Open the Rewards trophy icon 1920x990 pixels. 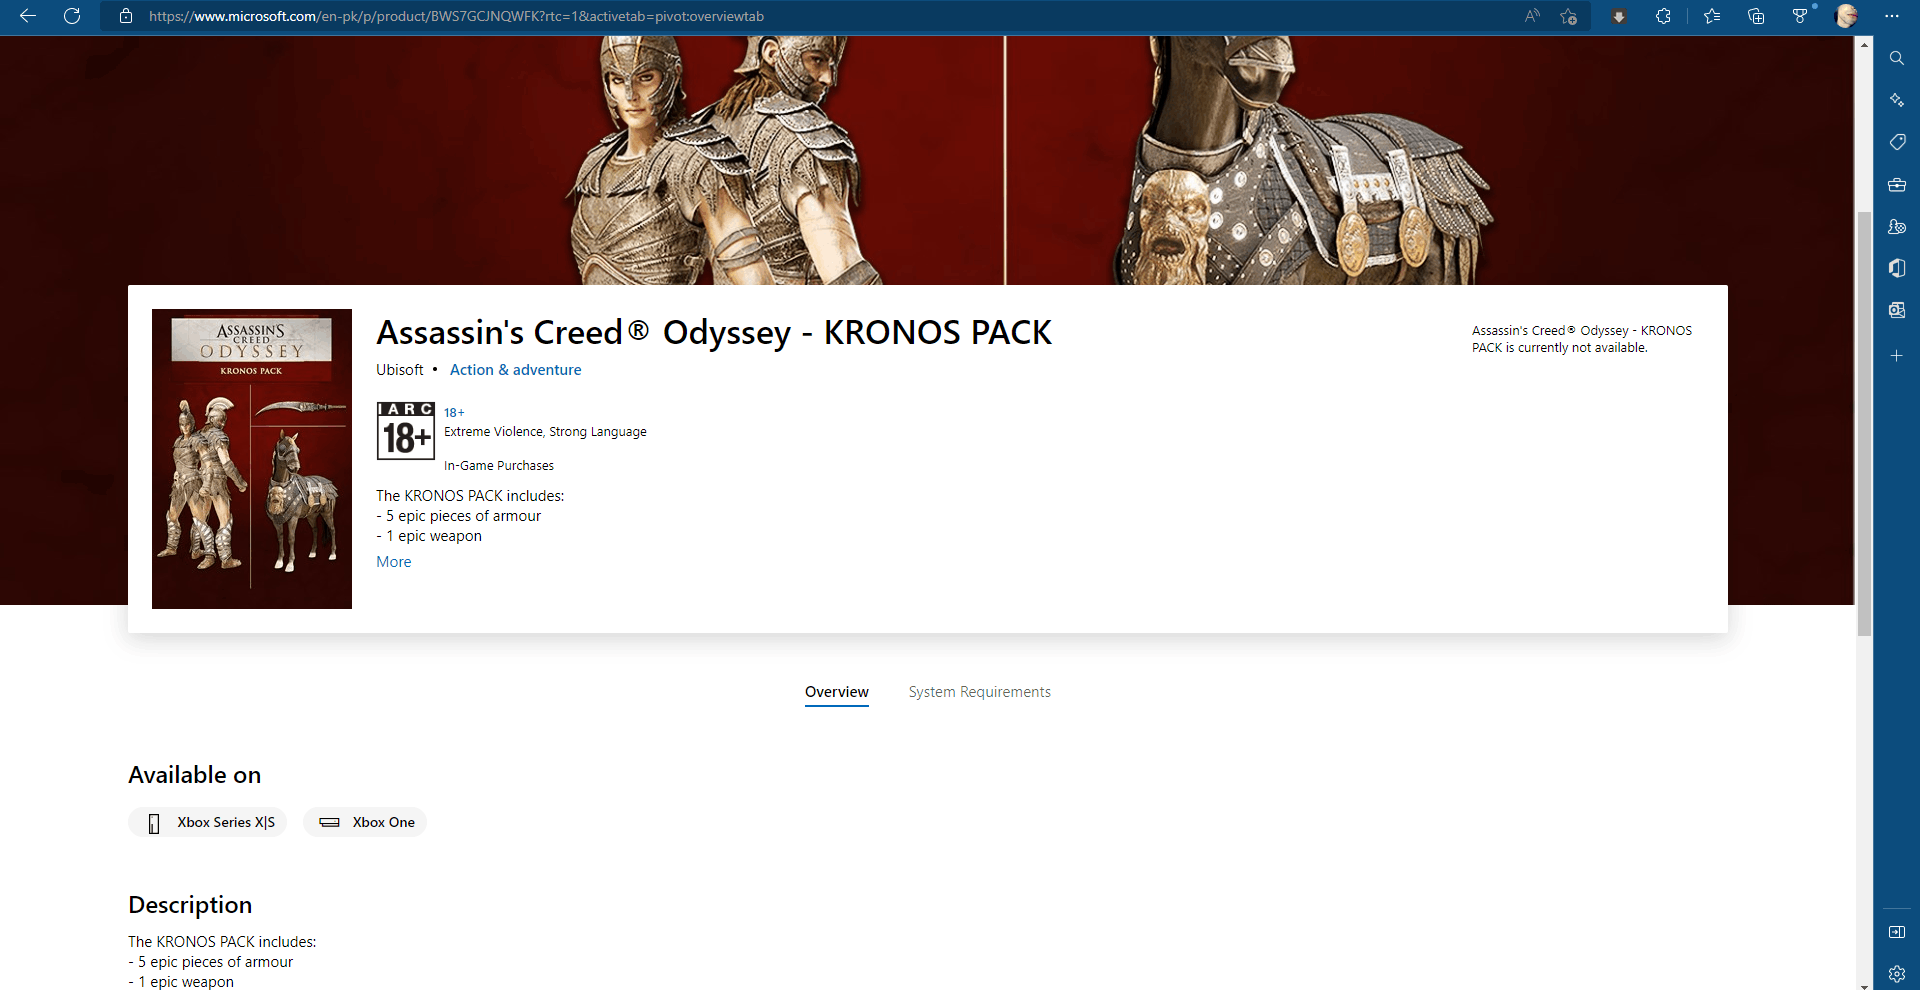click(1800, 16)
